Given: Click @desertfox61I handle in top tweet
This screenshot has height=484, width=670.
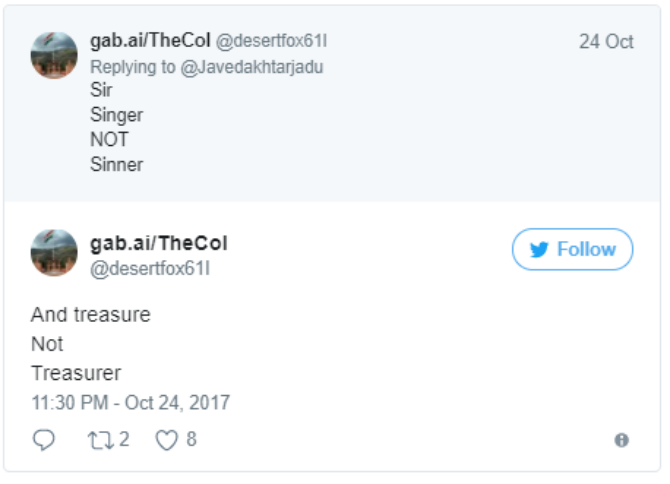Looking at the screenshot, I should (271, 41).
